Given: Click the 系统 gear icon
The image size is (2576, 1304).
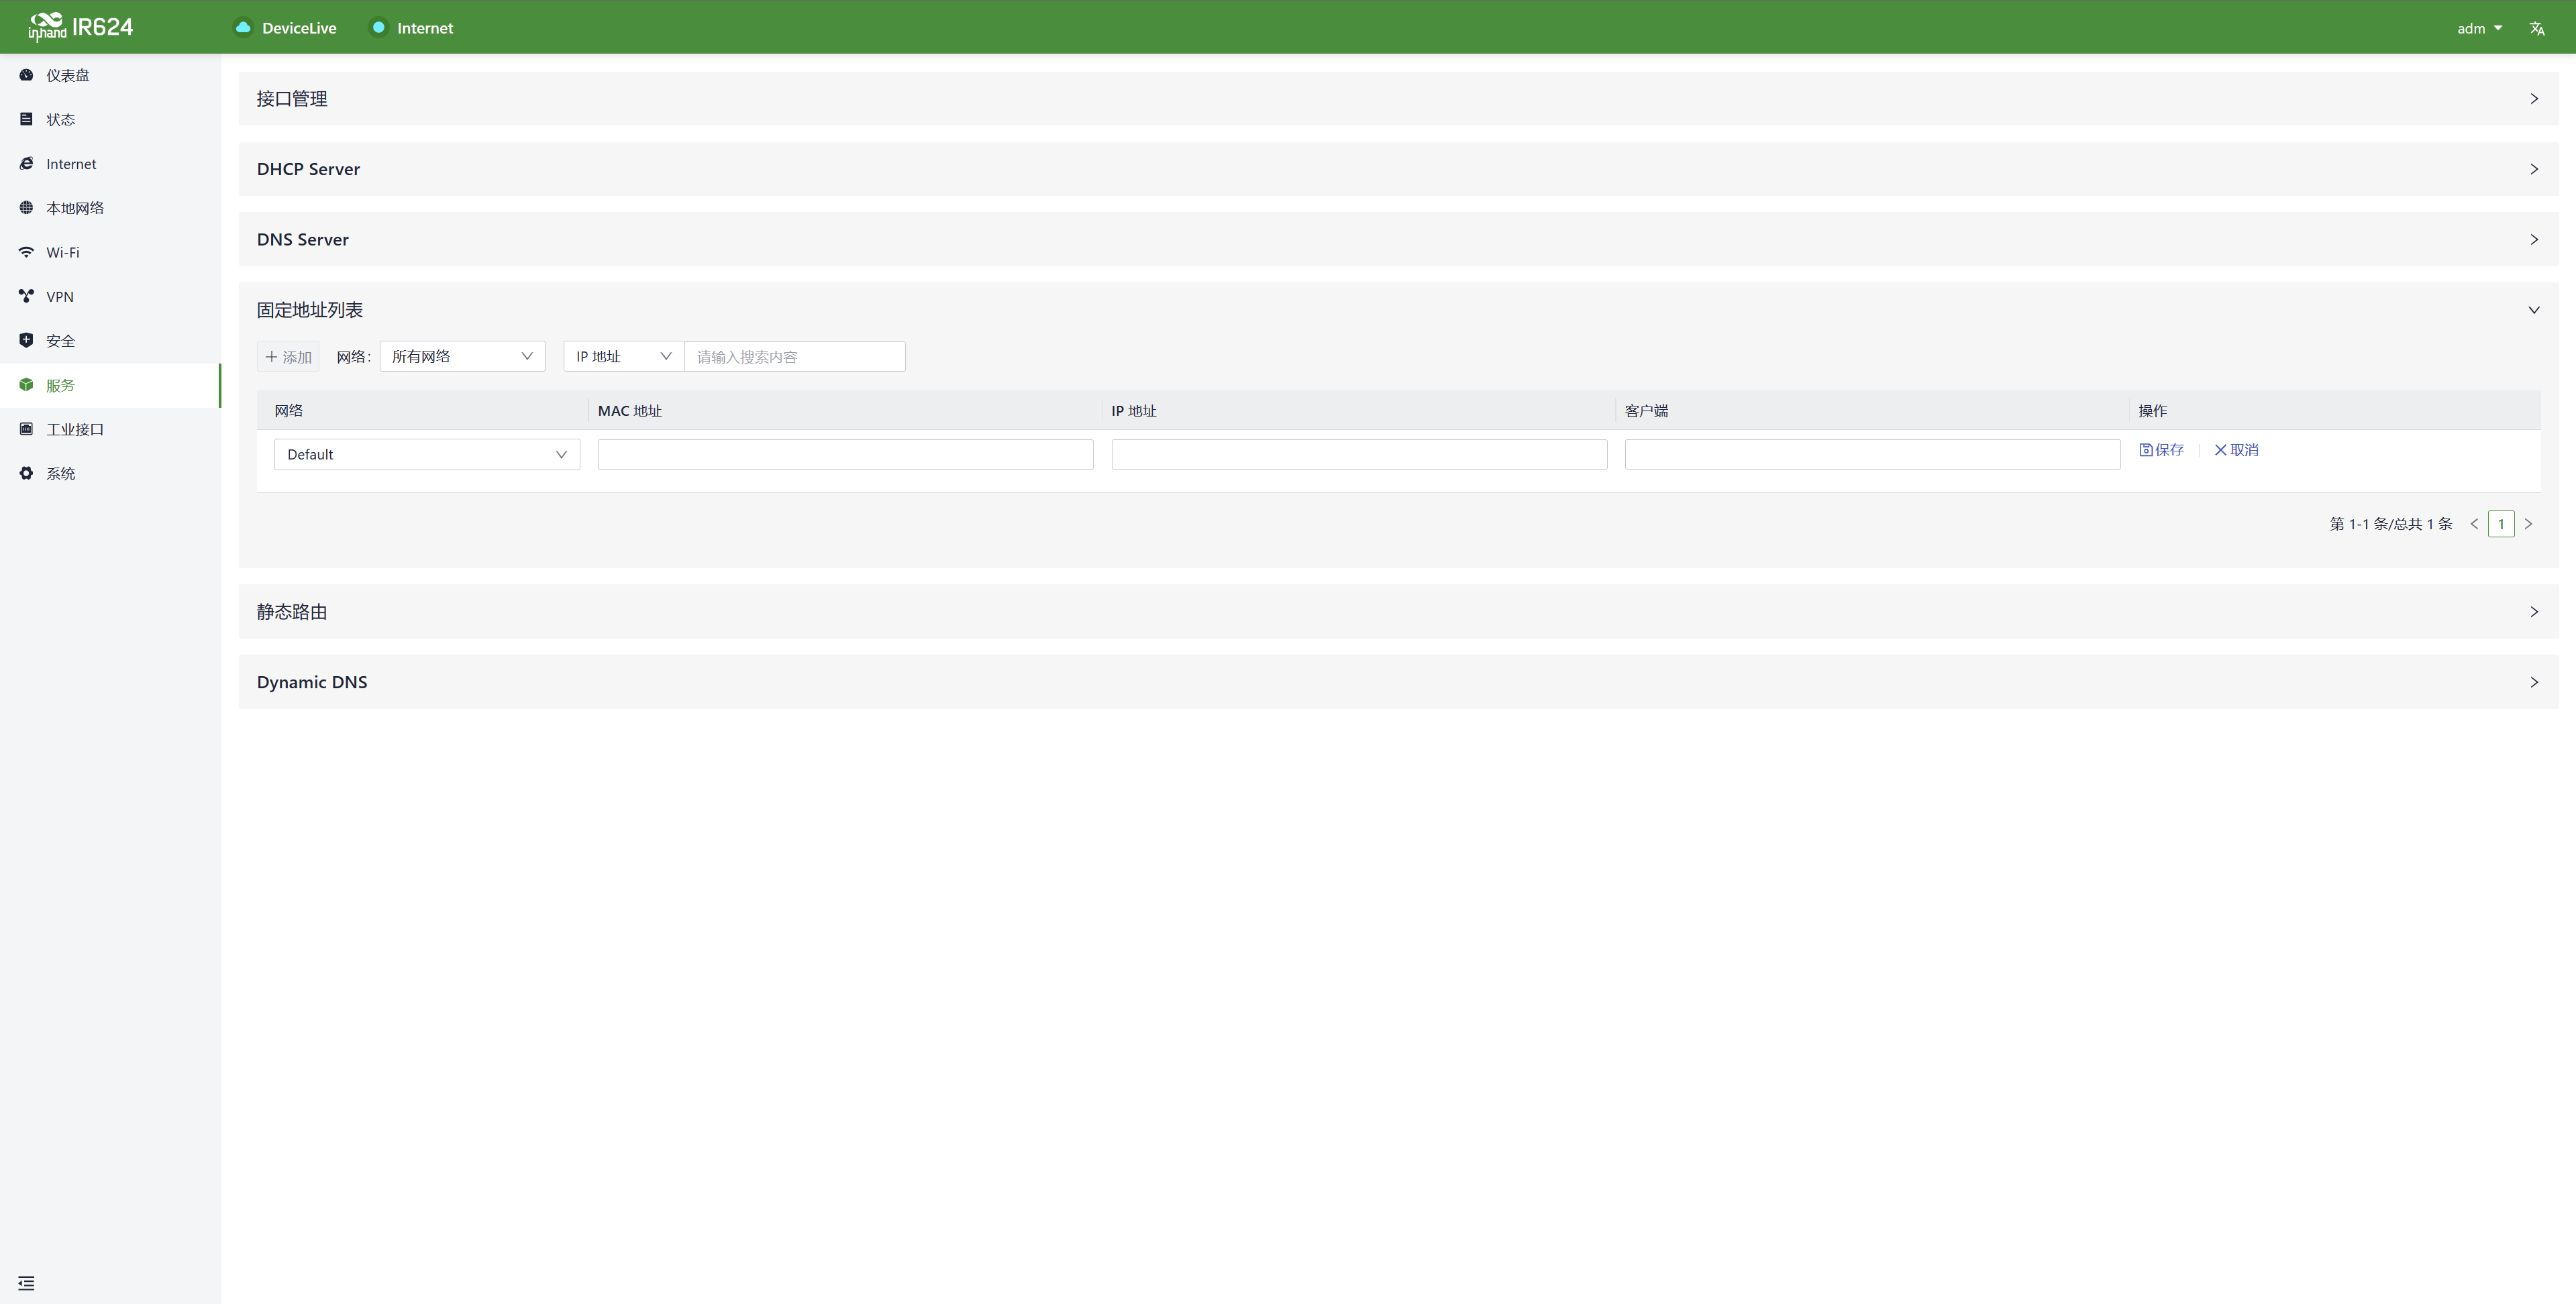Looking at the screenshot, I should [x=26, y=473].
